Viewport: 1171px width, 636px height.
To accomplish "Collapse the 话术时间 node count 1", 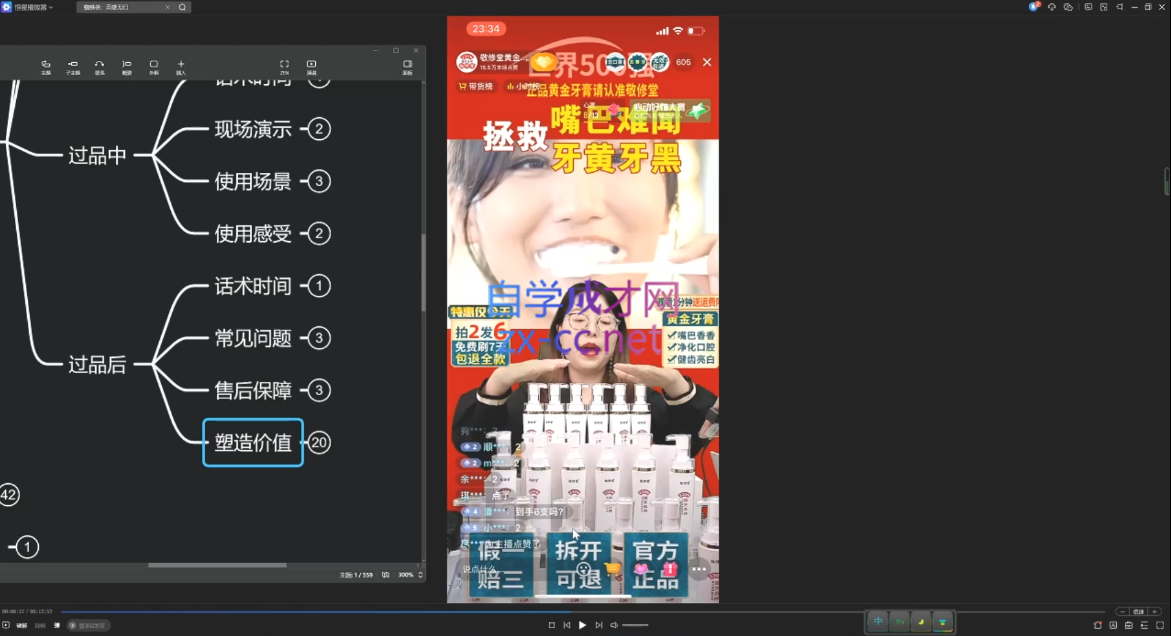I will coord(319,286).
